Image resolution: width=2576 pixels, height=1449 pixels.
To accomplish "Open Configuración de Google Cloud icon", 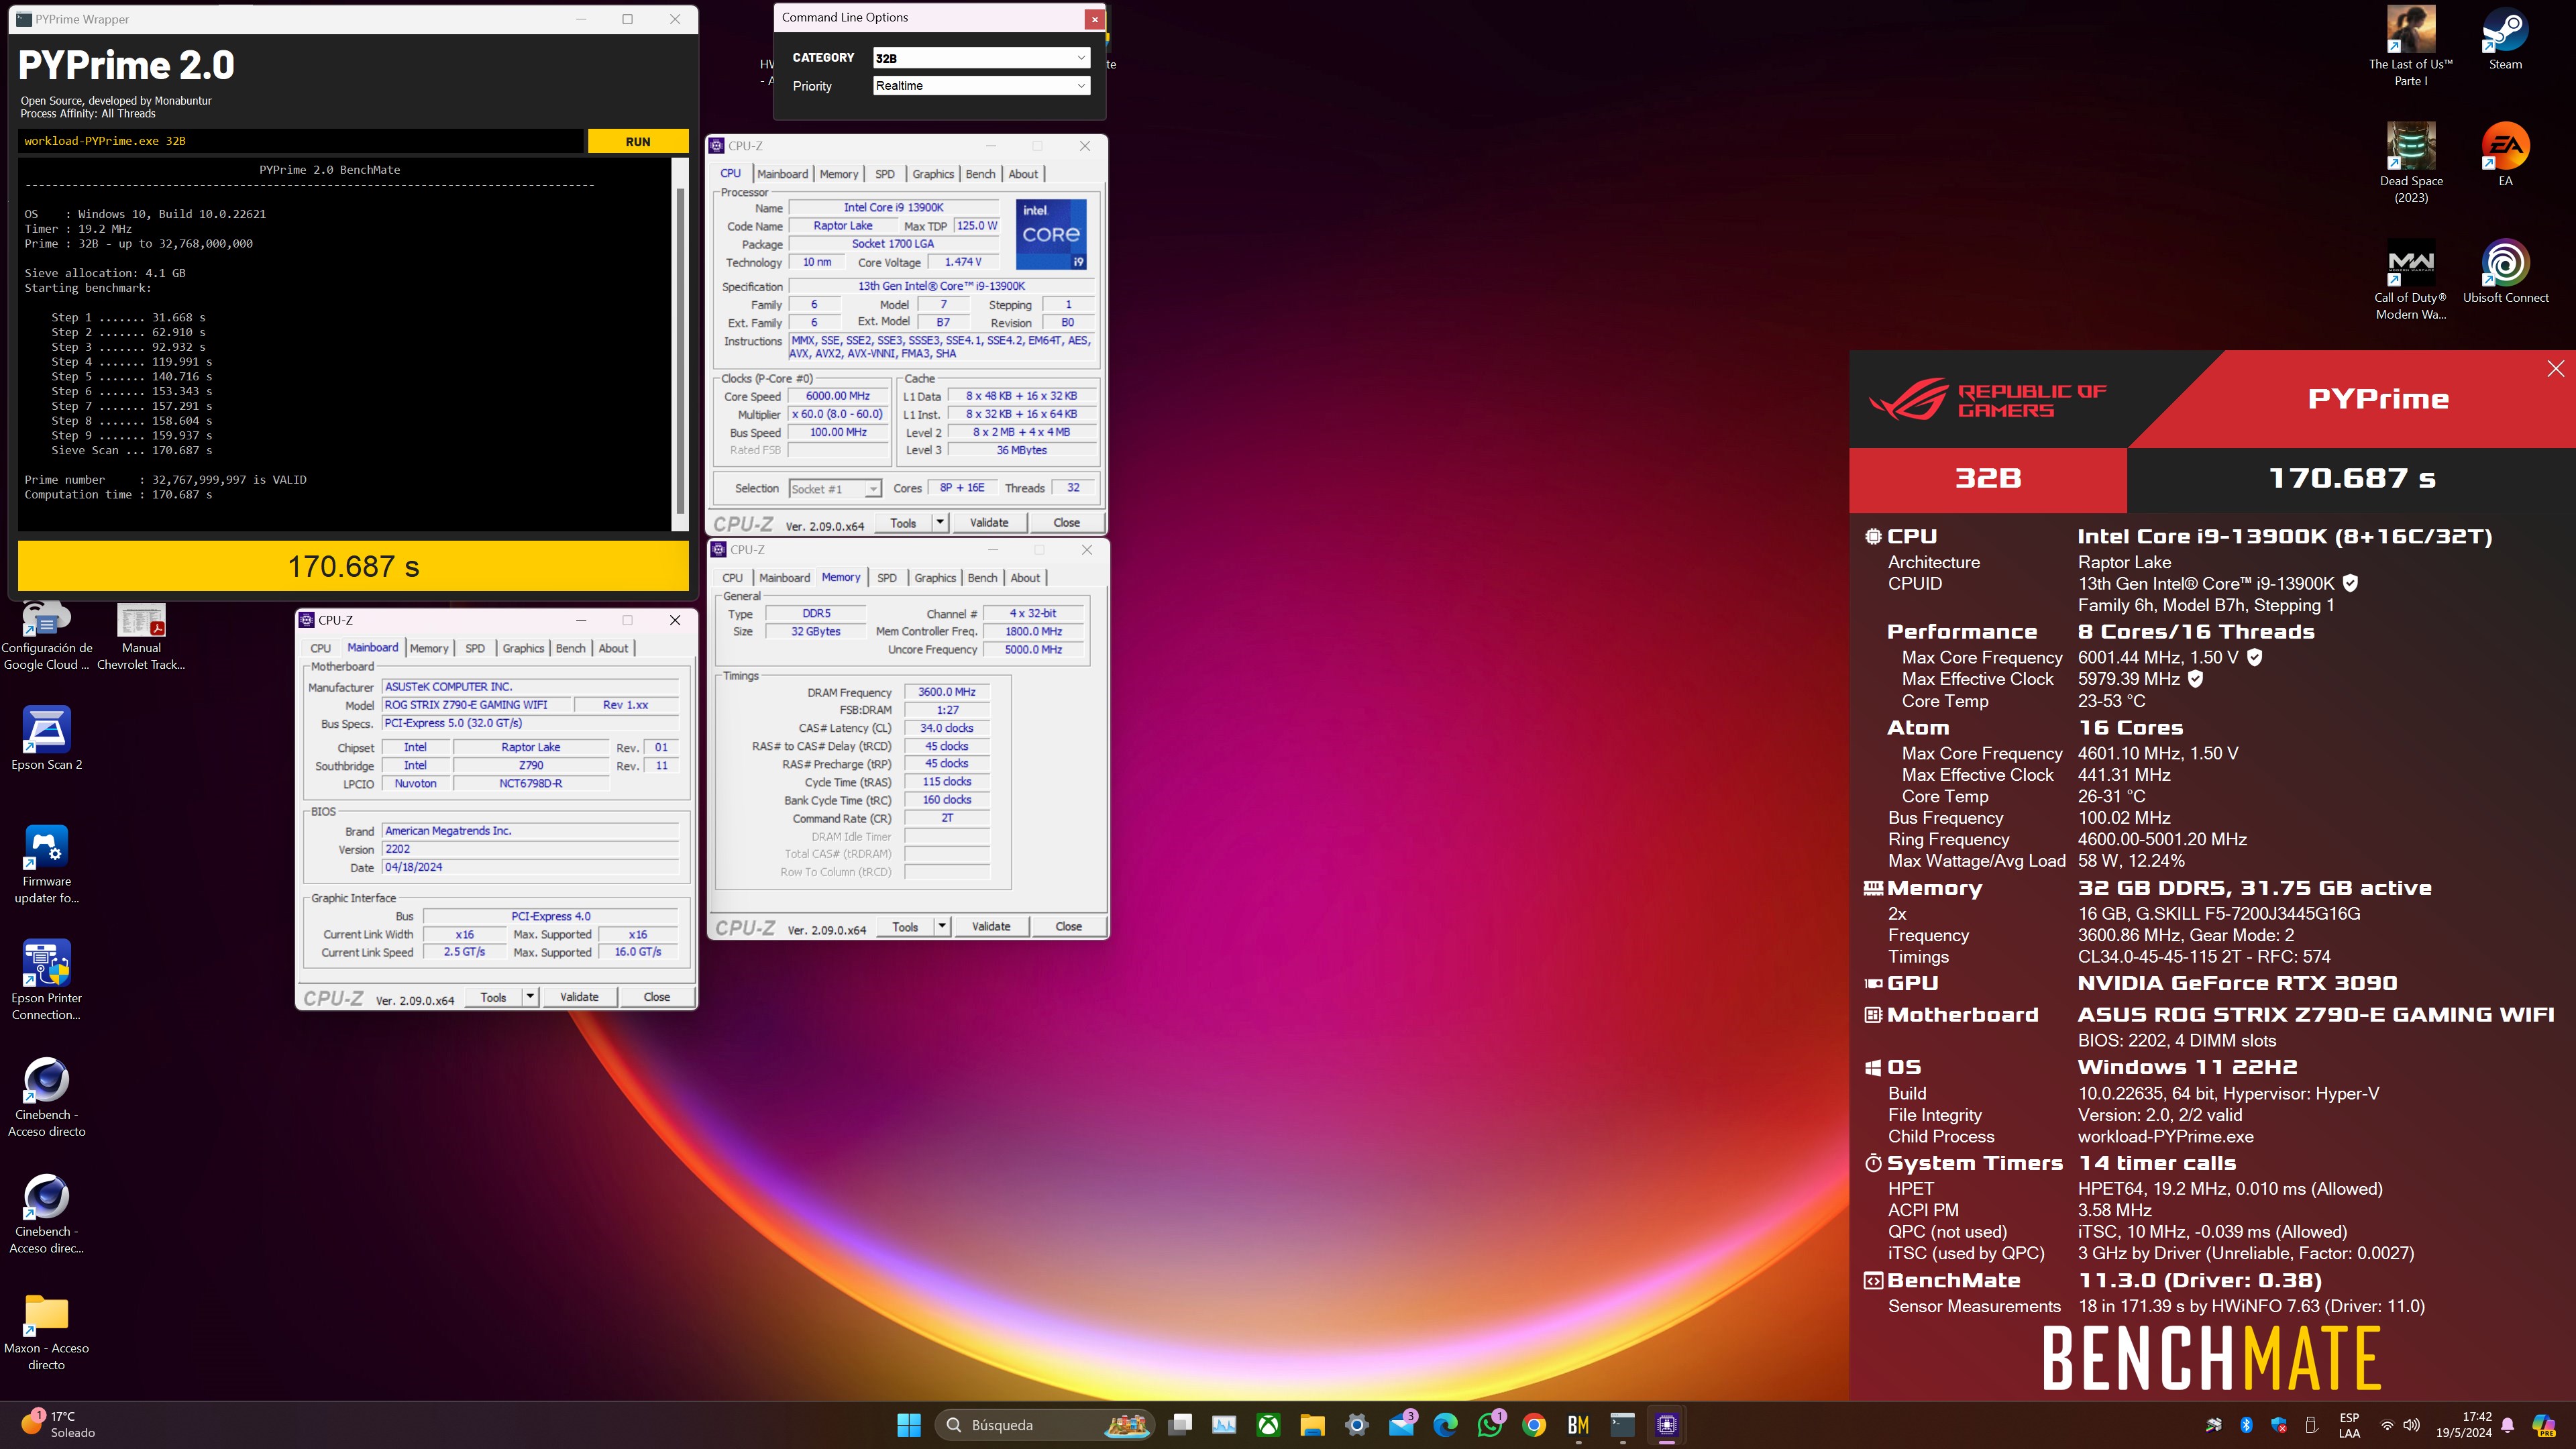I will coord(46,637).
